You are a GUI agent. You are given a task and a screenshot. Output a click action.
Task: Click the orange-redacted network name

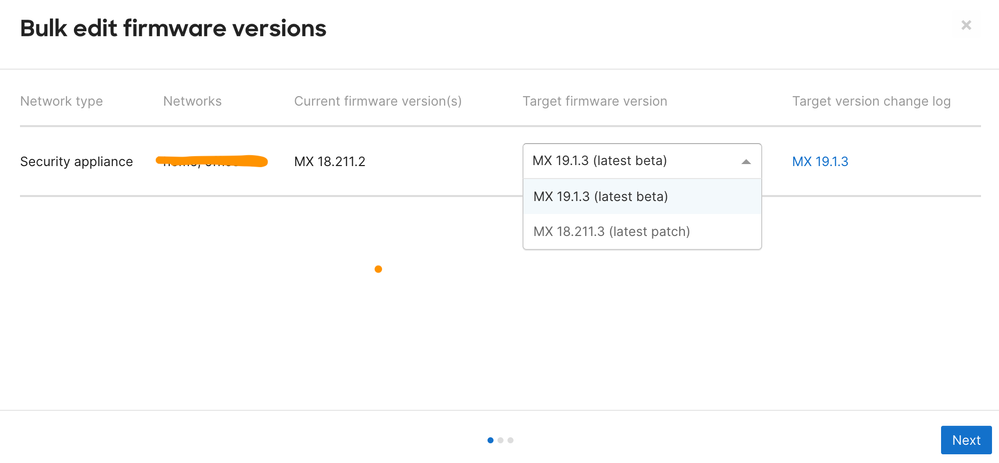[x=212, y=161]
